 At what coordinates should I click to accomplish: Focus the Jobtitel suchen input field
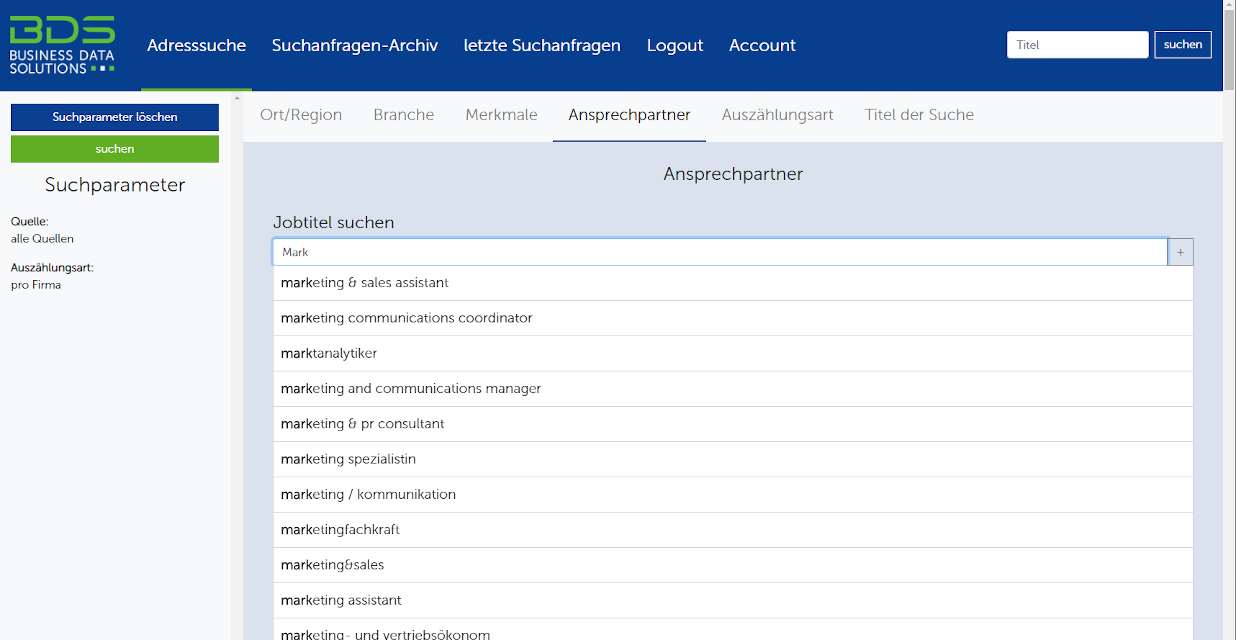coord(720,253)
